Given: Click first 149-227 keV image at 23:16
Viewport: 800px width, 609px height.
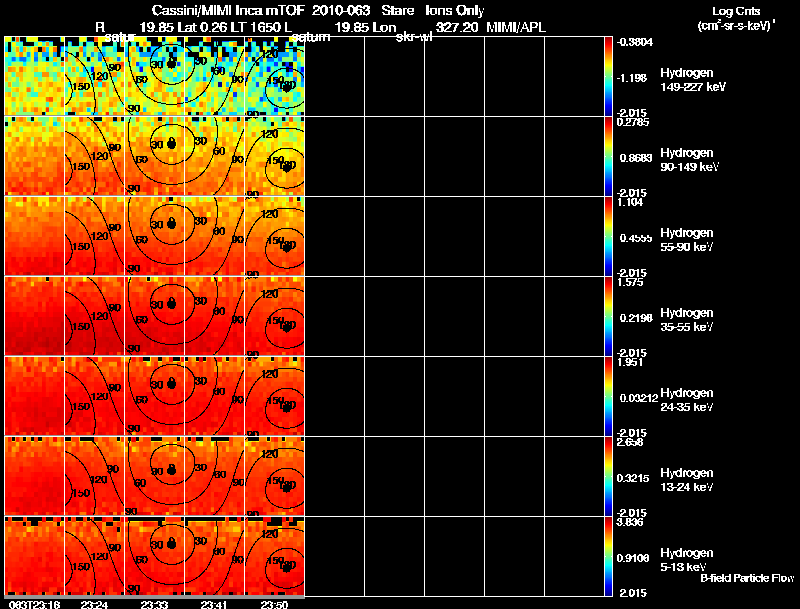Looking at the screenshot, I should tap(34, 76).
